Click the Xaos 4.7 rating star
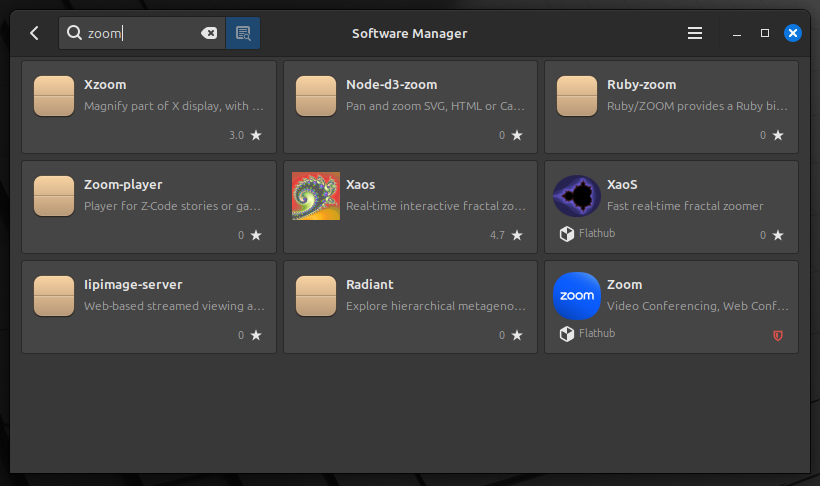 (x=517, y=235)
